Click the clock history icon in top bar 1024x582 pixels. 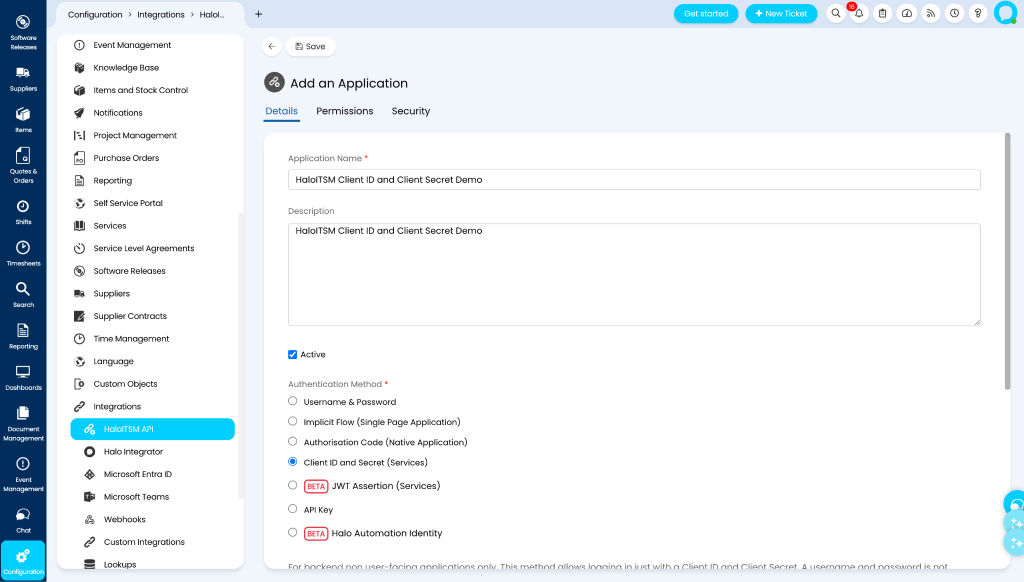pyautogui.click(x=954, y=14)
